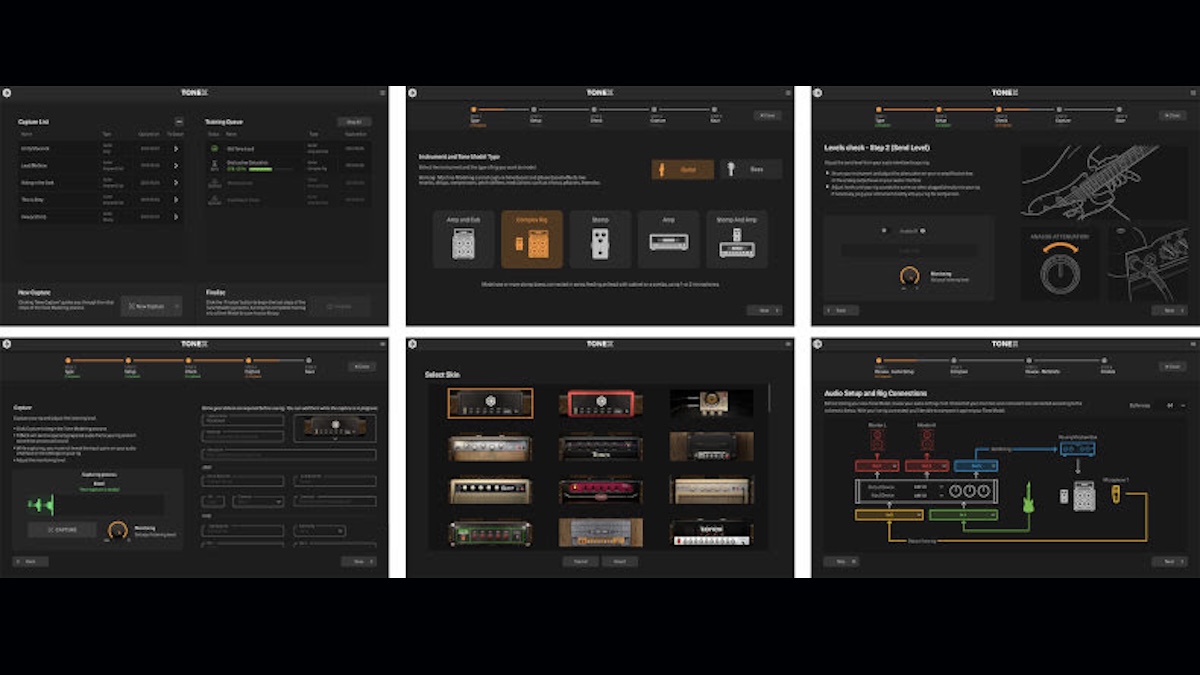Click the play arrow on first capture row
The image size is (1200, 675).
176,149
